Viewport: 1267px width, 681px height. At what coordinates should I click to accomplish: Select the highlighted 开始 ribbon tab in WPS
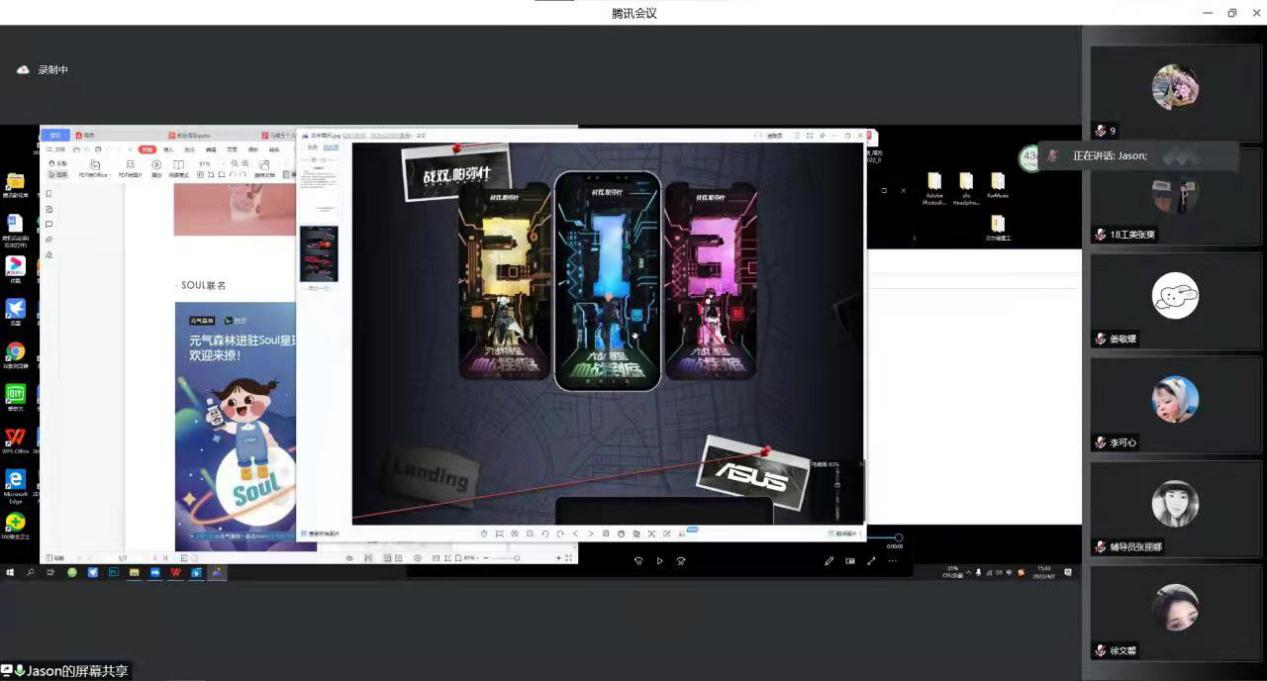tap(147, 149)
